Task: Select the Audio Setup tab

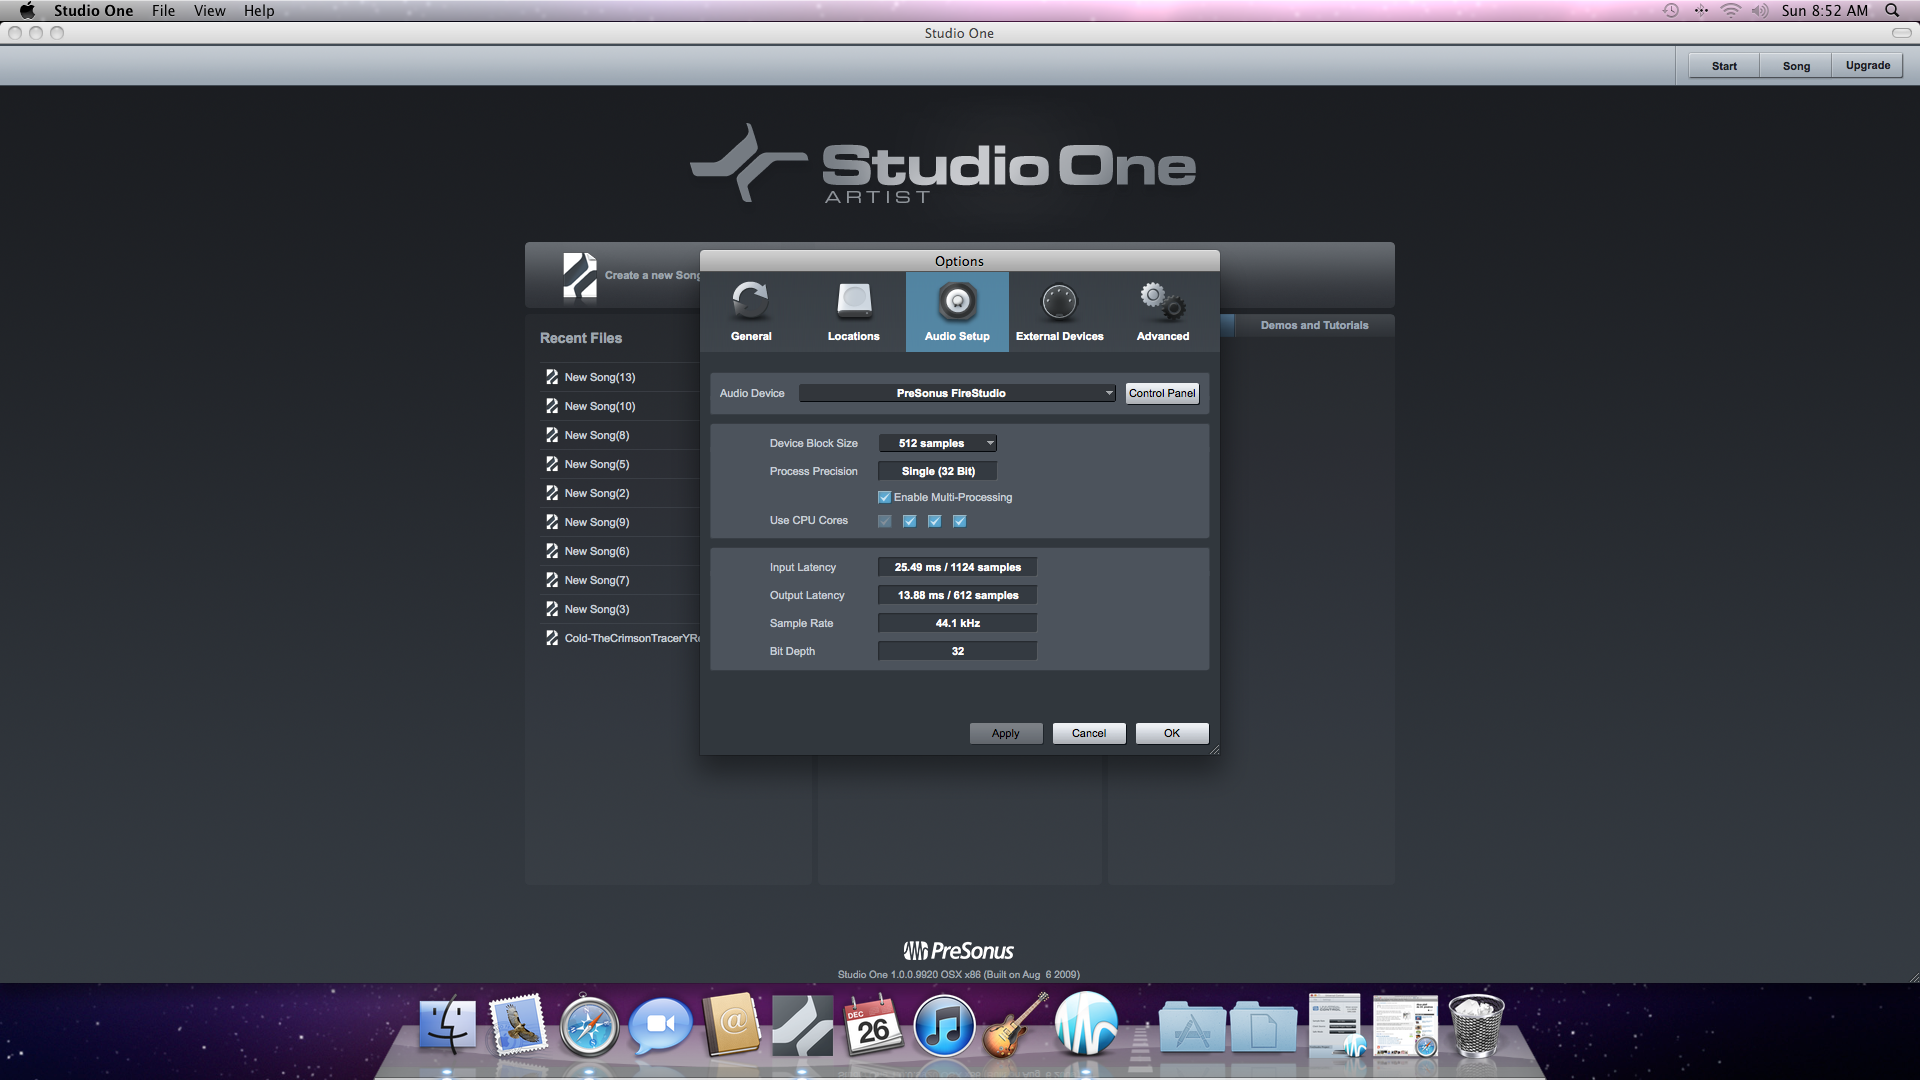Action: coord(957,311)
